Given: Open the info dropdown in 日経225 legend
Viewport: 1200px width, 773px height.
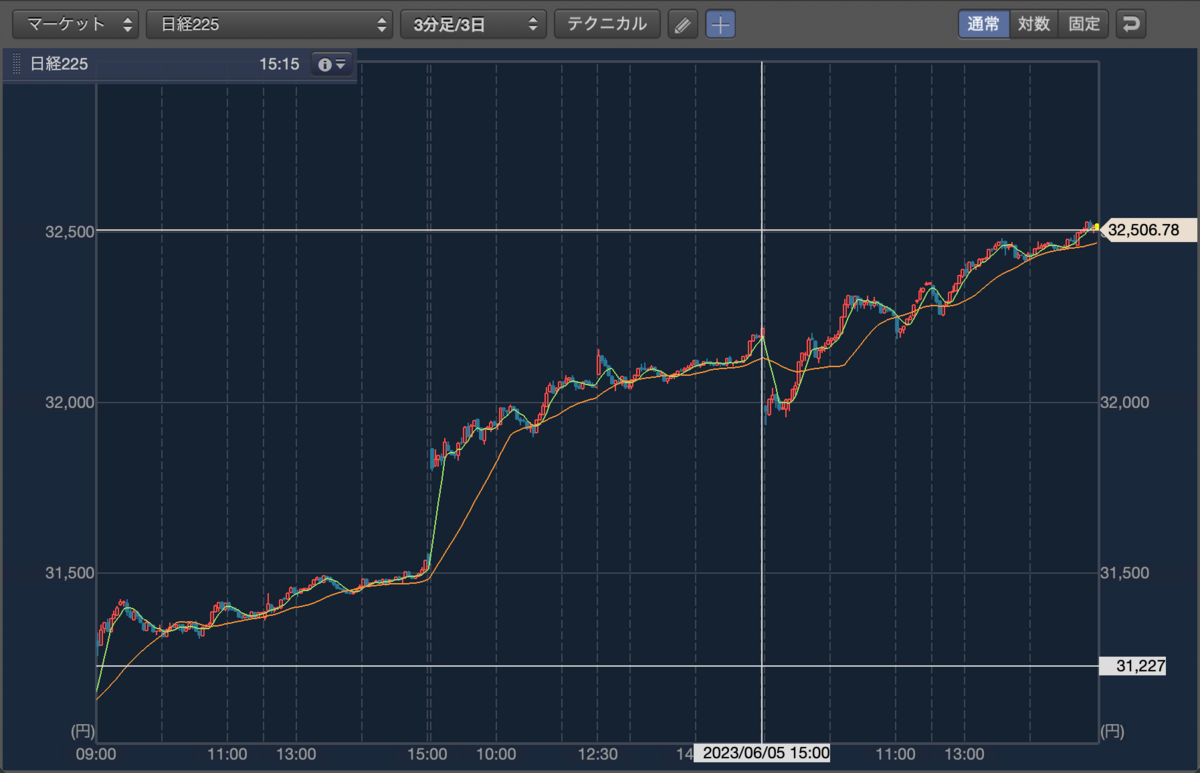Looking at the screenshot, I should click(332, 64).
